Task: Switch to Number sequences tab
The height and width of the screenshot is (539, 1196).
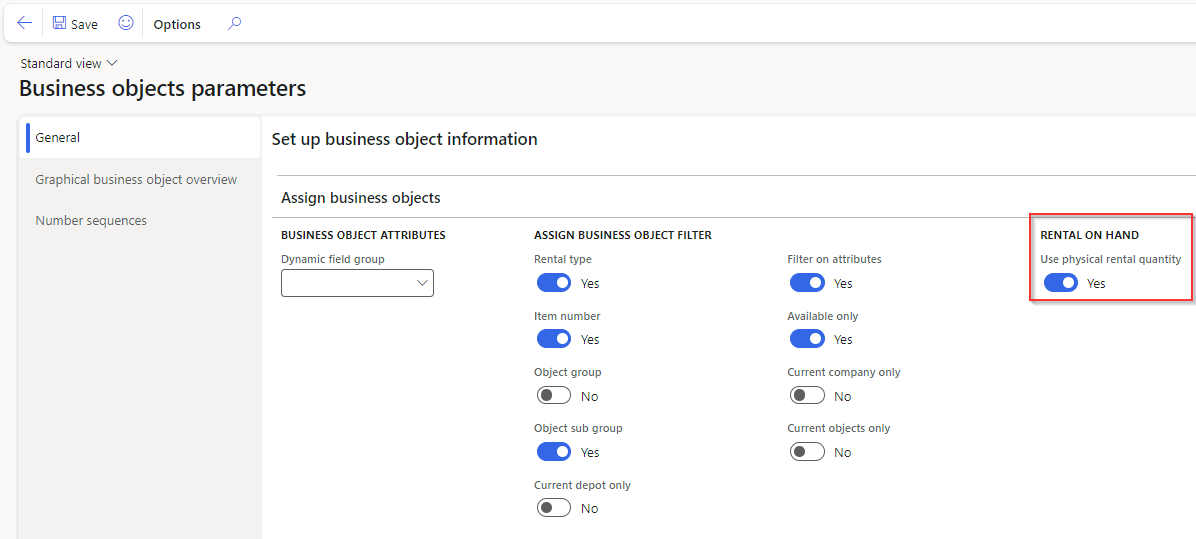Action: pos(91,220)
